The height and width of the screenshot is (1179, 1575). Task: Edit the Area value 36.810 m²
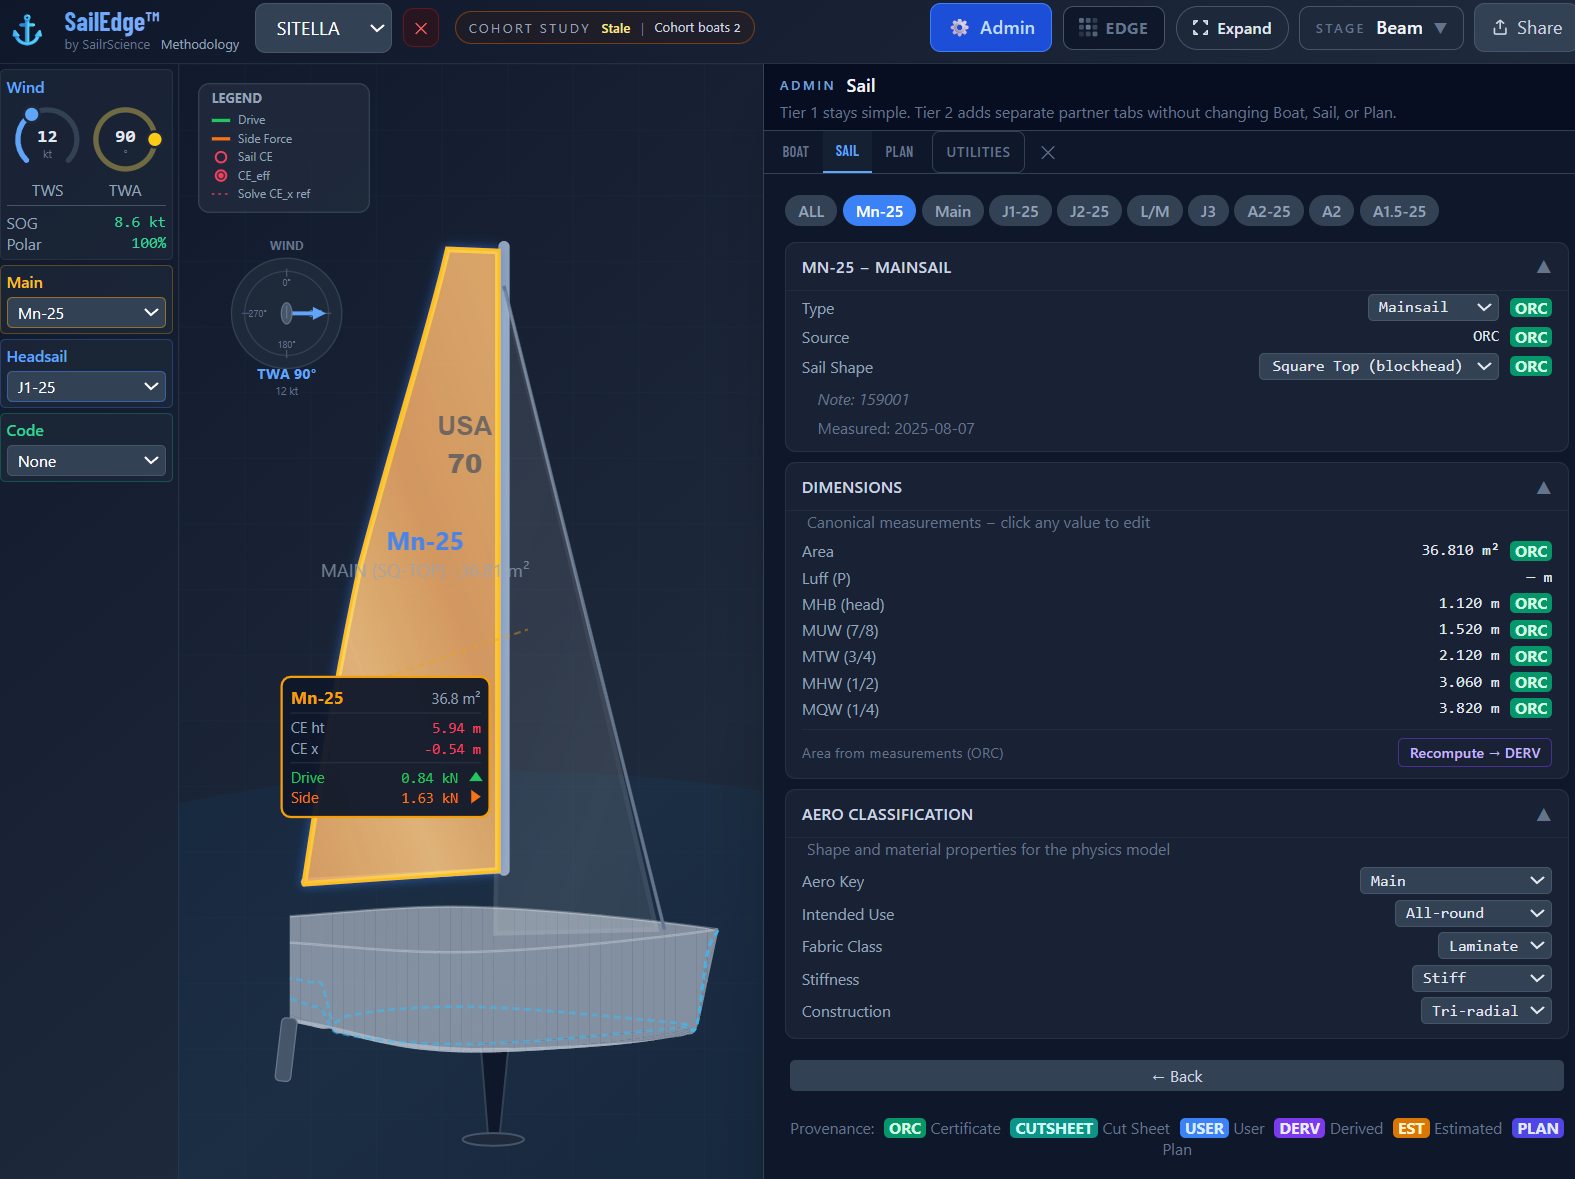pos(1460,550)
